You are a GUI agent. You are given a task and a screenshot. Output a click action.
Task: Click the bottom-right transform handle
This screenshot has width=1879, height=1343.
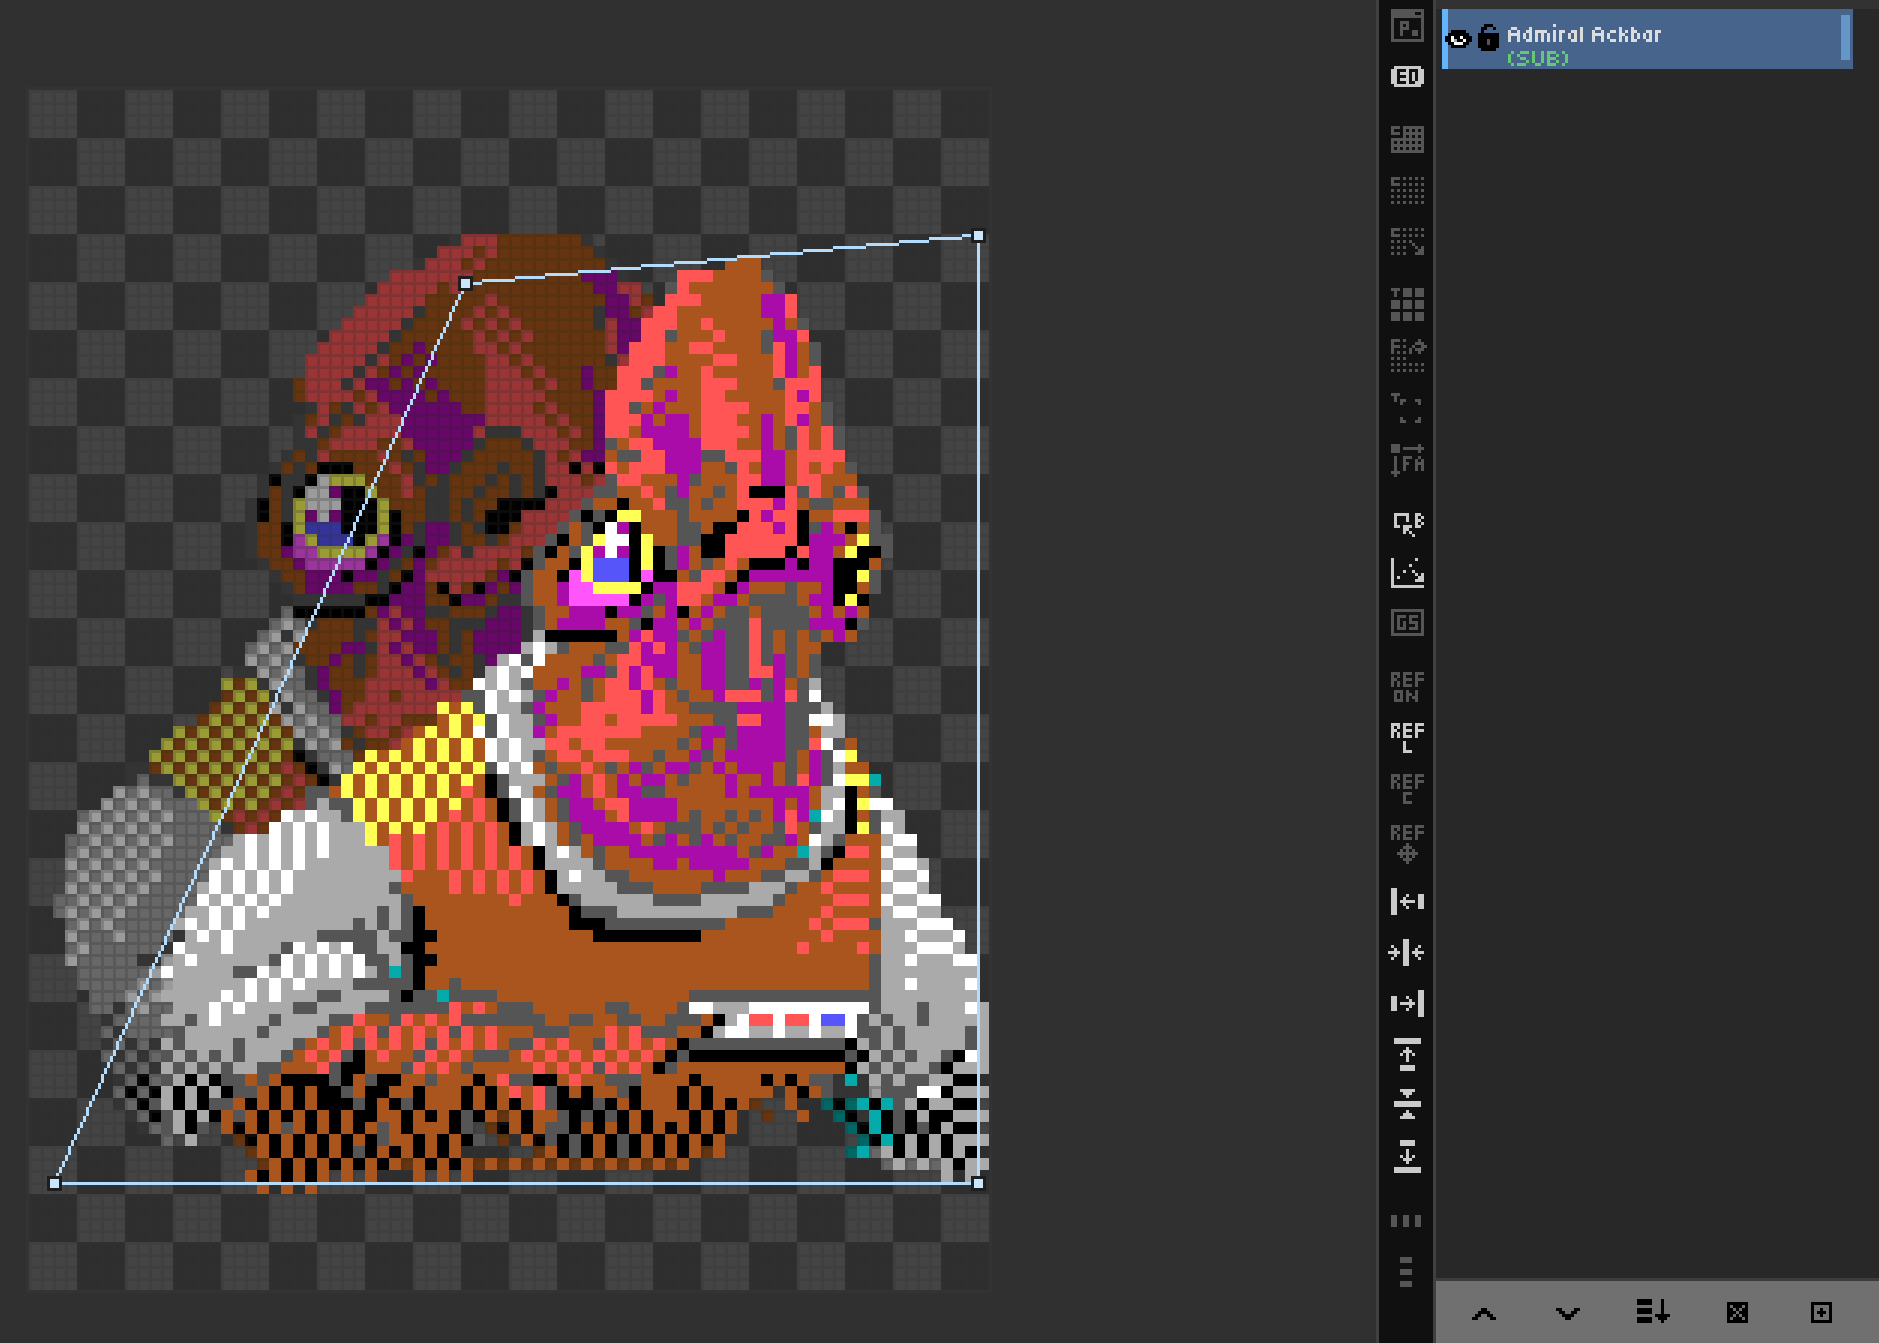[978, 1183]
